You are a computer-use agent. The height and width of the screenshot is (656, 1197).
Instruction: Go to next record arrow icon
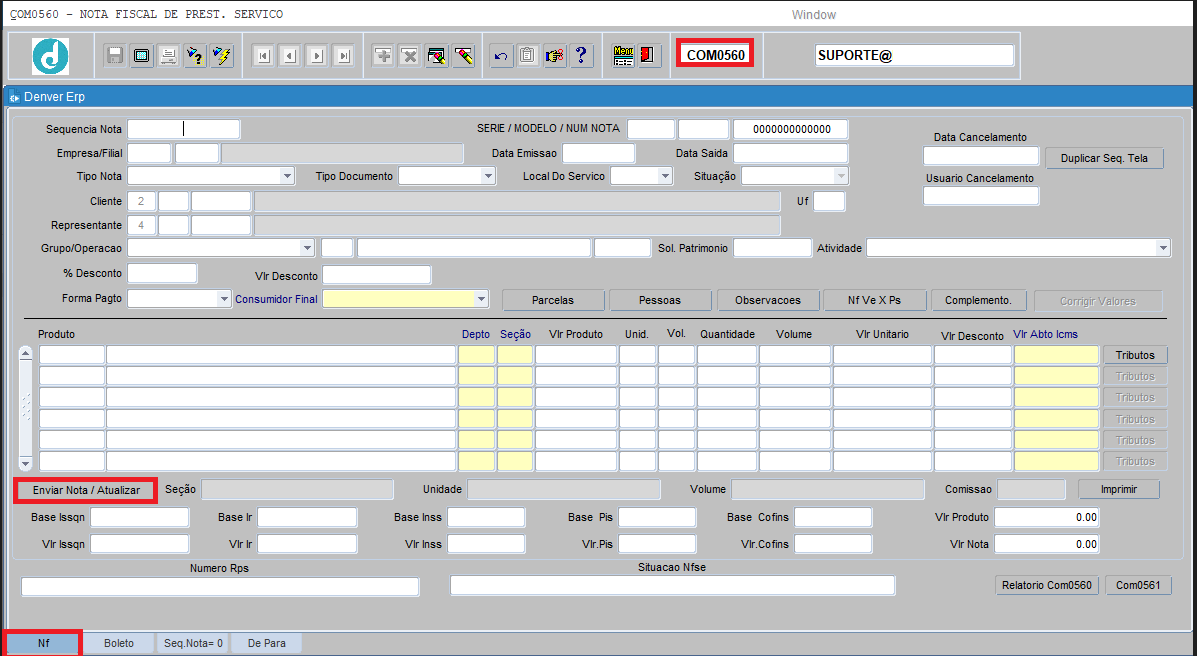pyautogui.click(x=317, y=56)
